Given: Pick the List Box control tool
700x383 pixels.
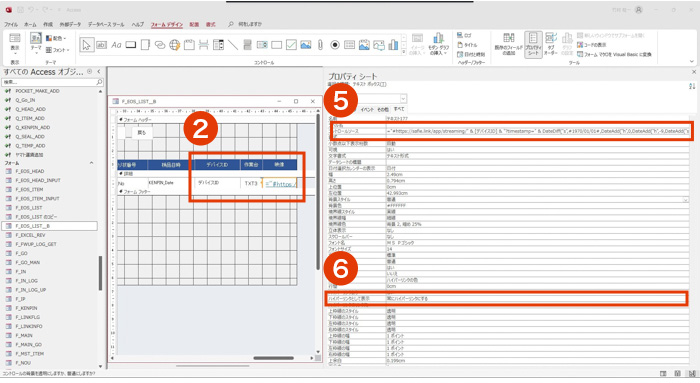Looking at the screenshot, I should click(262, 45).
